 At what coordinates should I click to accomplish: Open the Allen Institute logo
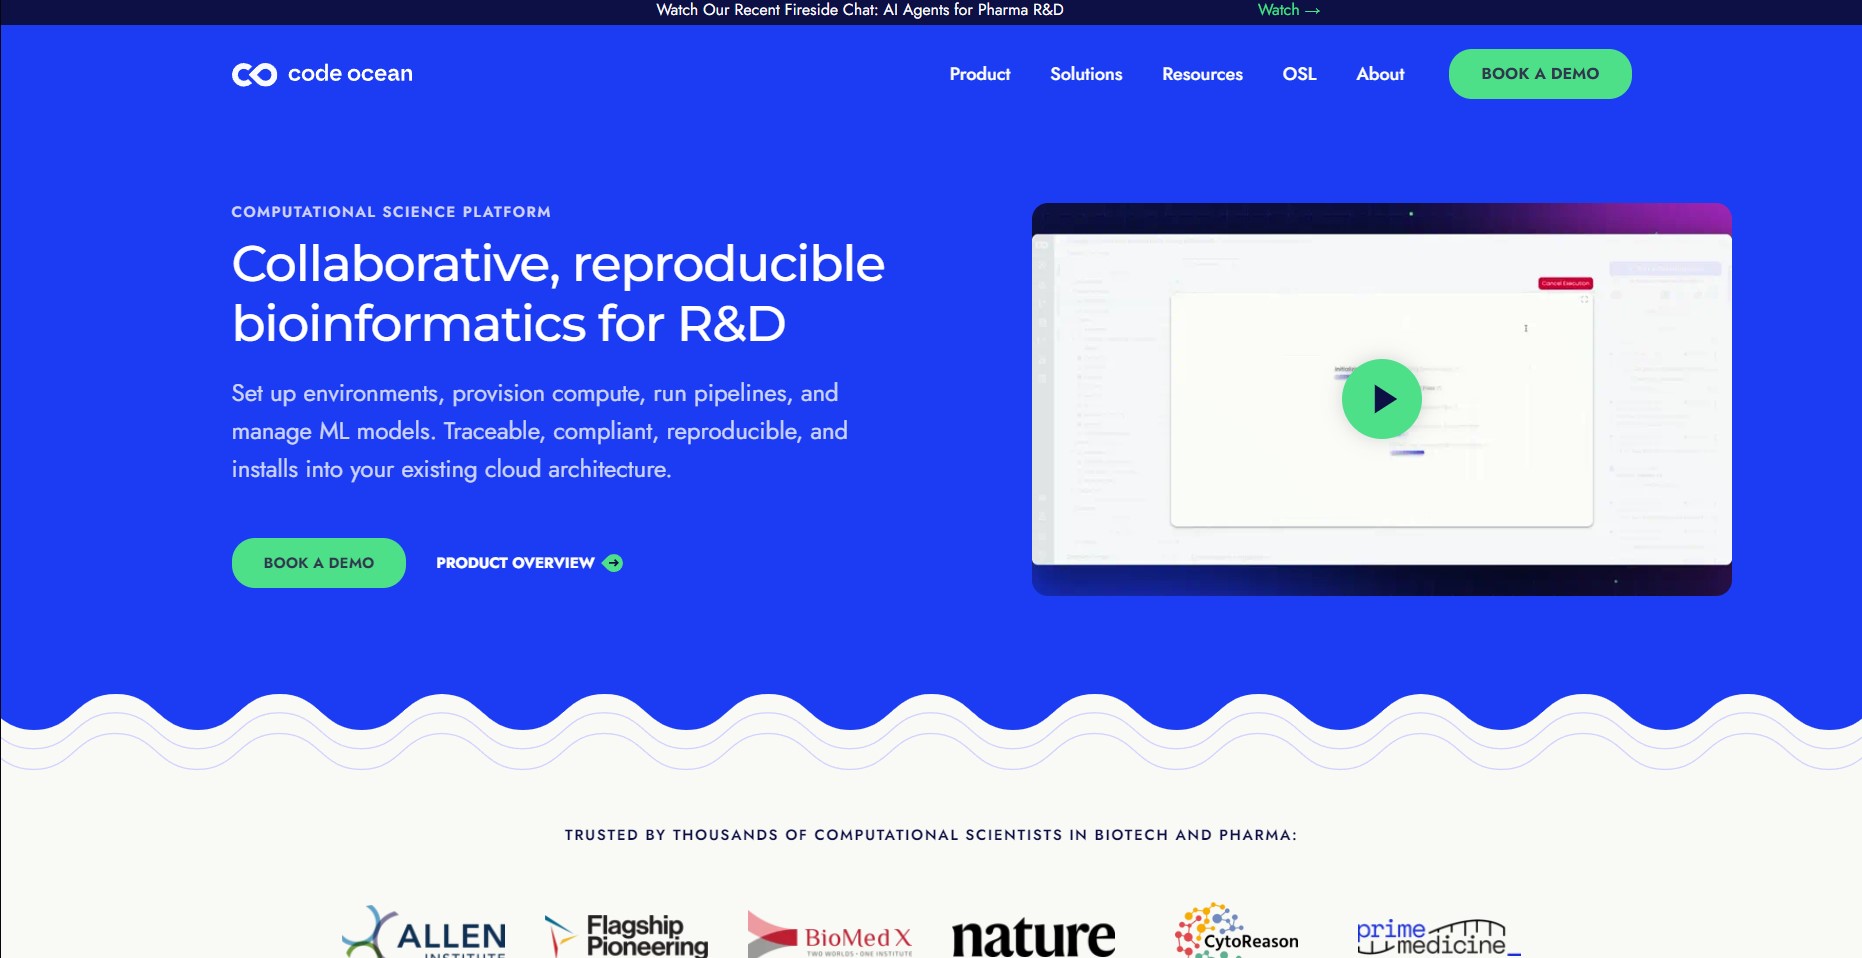424,932
